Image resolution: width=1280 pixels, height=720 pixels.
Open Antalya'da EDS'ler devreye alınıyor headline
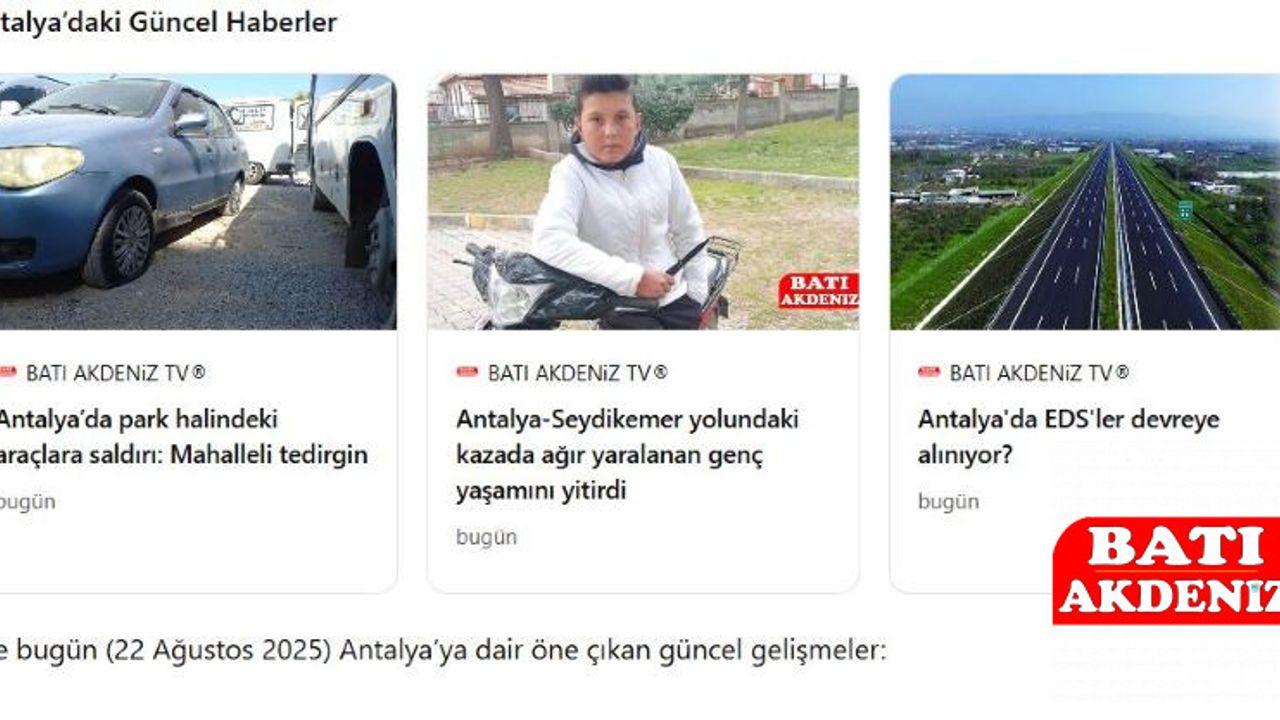coord(1069,437)
